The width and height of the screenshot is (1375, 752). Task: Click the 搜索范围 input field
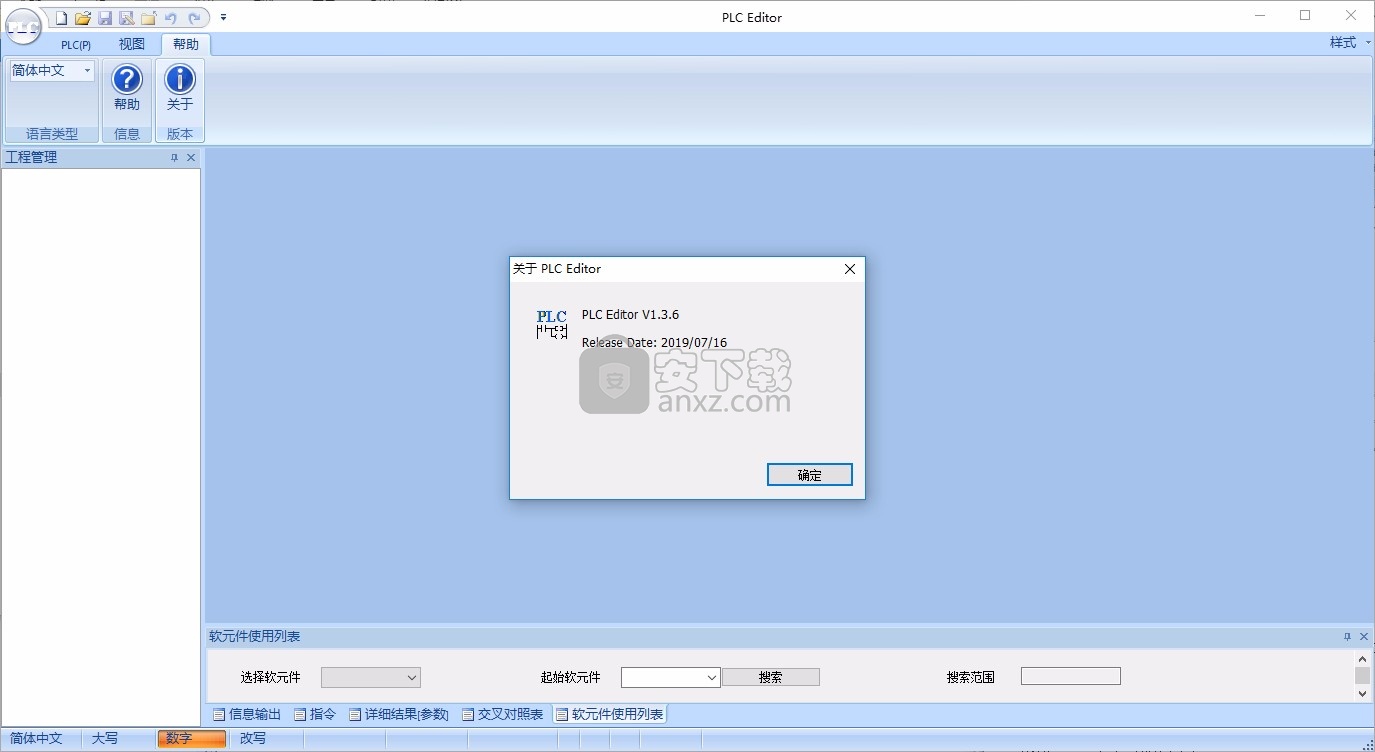[1071, 677]
